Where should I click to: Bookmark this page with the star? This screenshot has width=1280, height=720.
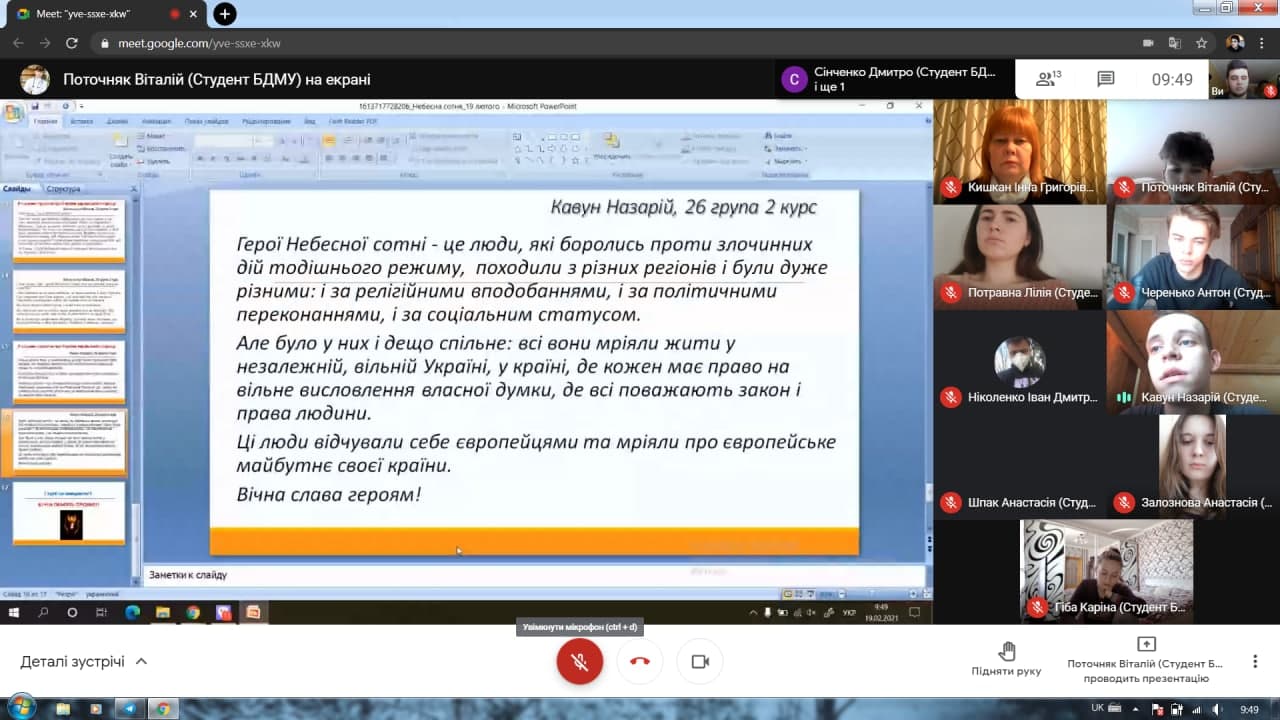[1202, 43]
